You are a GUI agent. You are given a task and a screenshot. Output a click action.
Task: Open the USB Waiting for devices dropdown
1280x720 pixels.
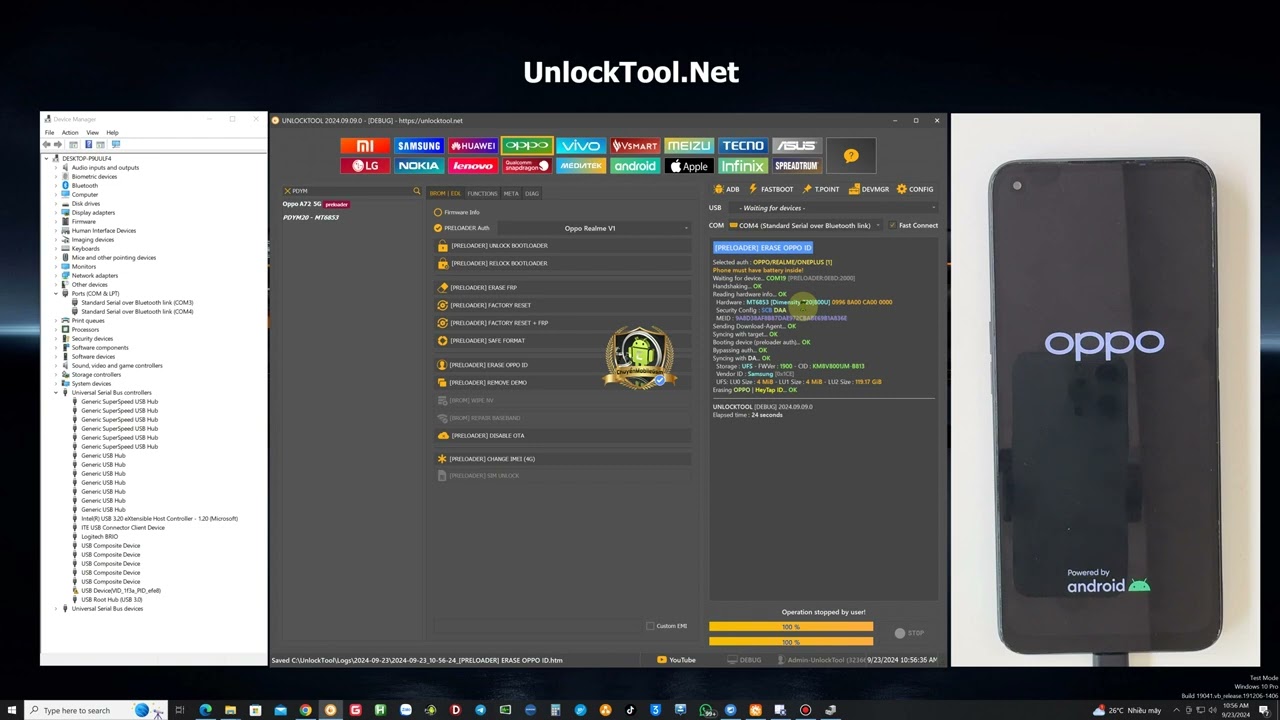[x=832, y=208]
